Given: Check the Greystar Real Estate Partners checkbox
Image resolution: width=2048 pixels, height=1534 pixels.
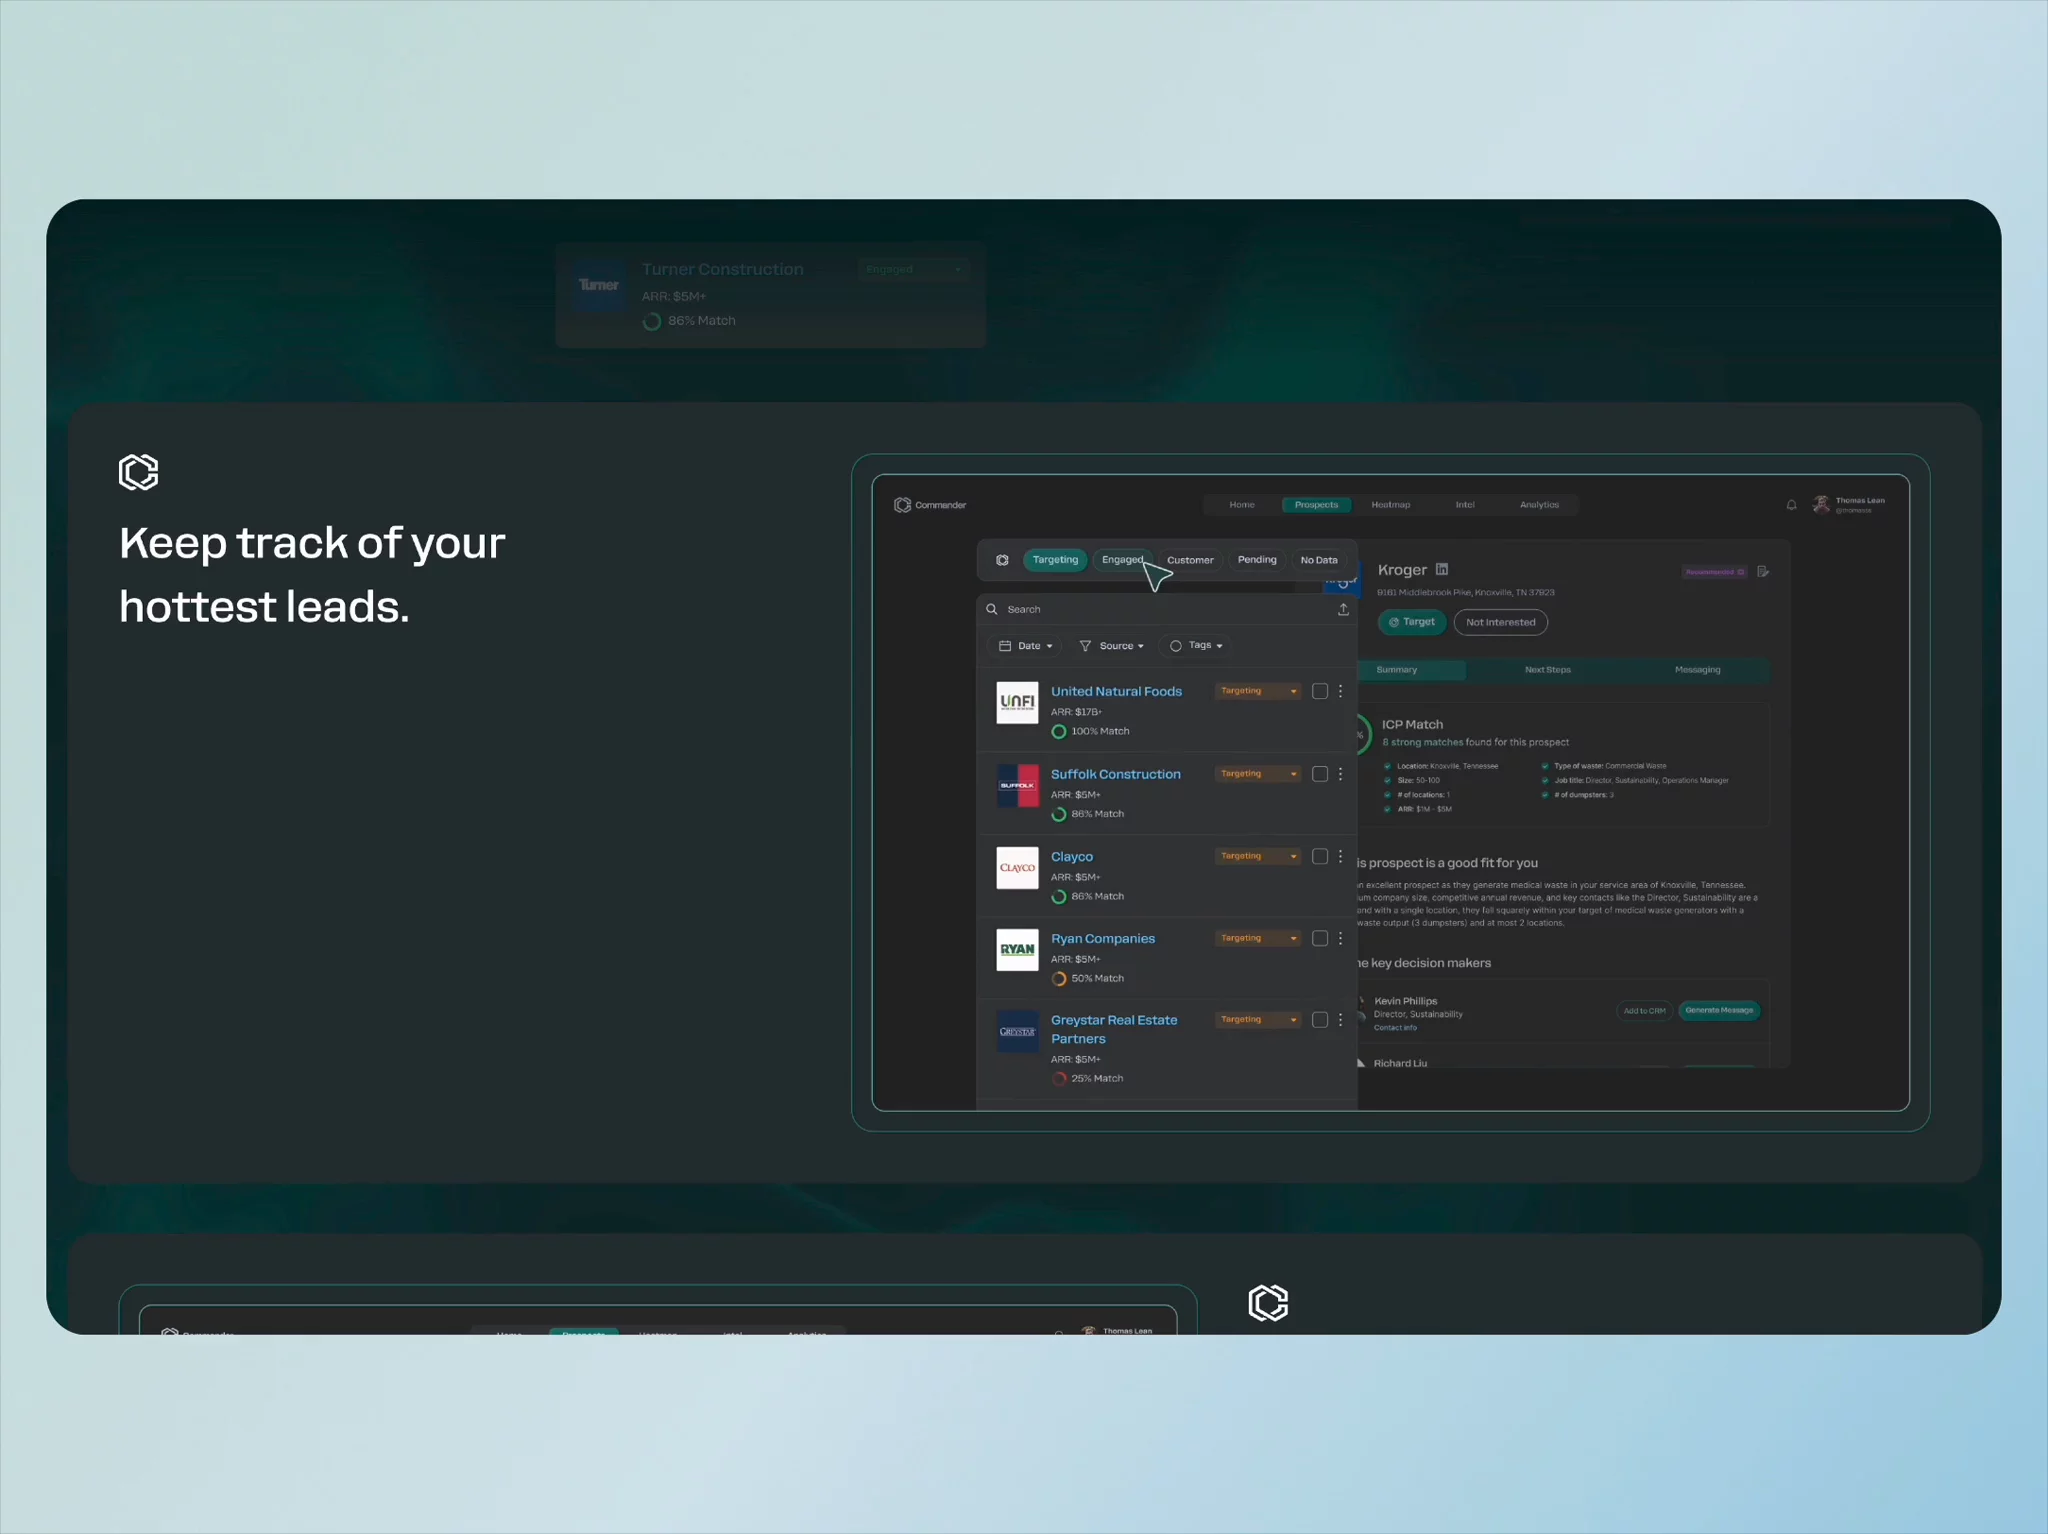Looking at the screenshot, I should (x=1320, y=1020).
